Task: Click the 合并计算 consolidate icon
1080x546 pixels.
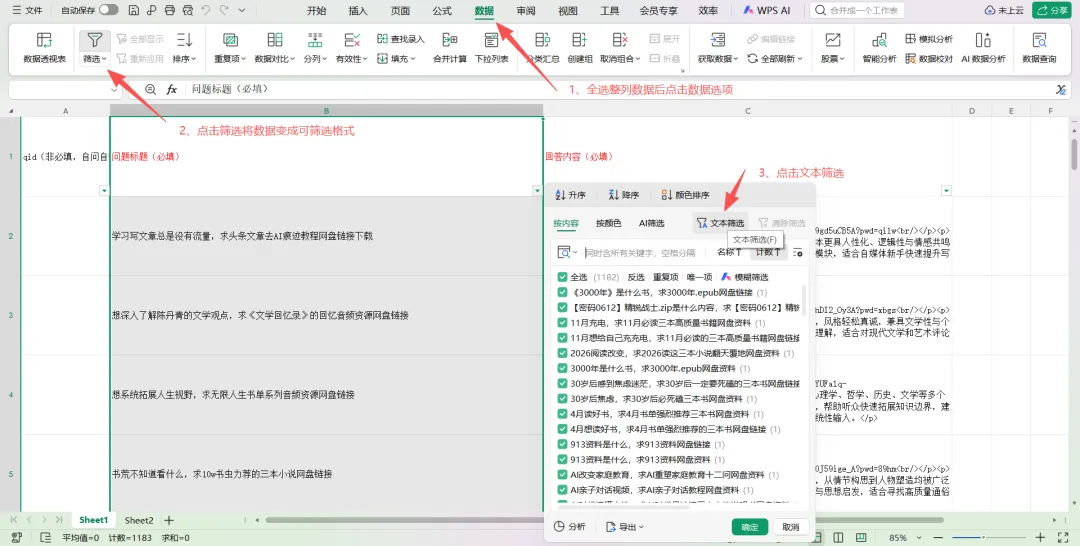Action: 450,40
